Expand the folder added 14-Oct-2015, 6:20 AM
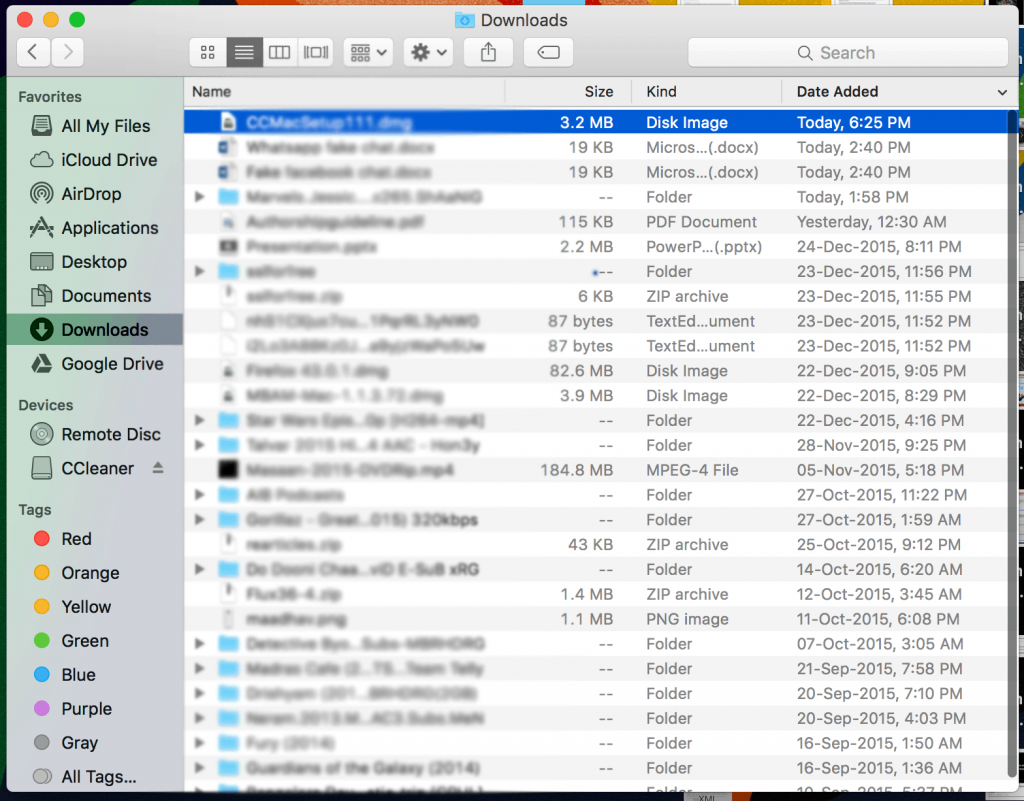The width and height of the screenshot is (1024, 801). pos(200,569)
